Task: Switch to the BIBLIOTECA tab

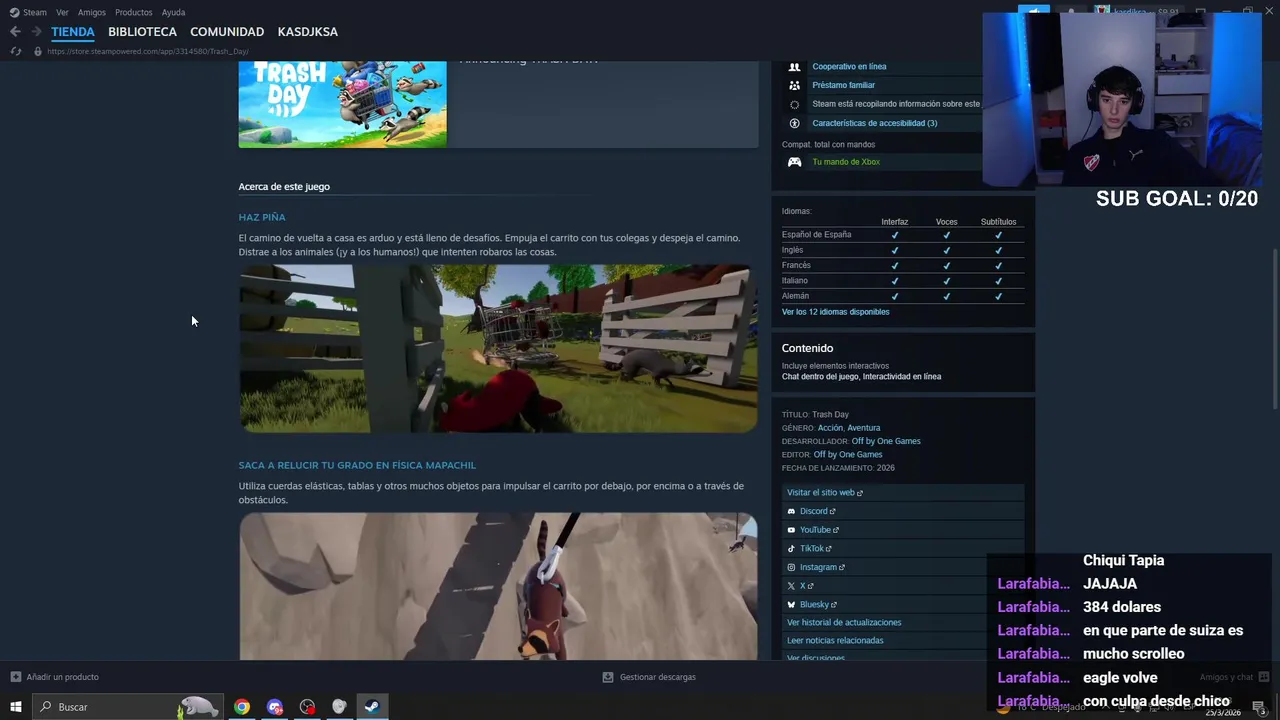Action: pyautogui.click(x=142, y=32)
